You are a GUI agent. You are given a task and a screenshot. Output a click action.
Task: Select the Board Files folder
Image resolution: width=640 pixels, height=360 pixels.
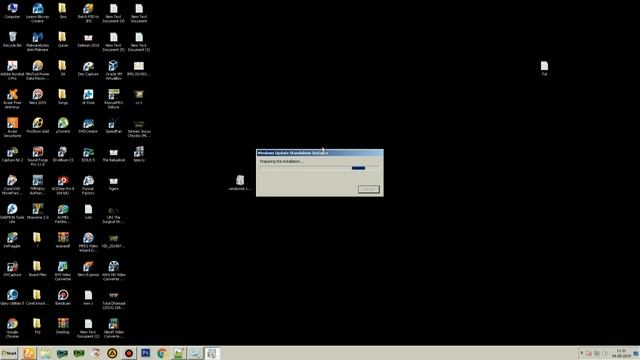coord(38,269)
